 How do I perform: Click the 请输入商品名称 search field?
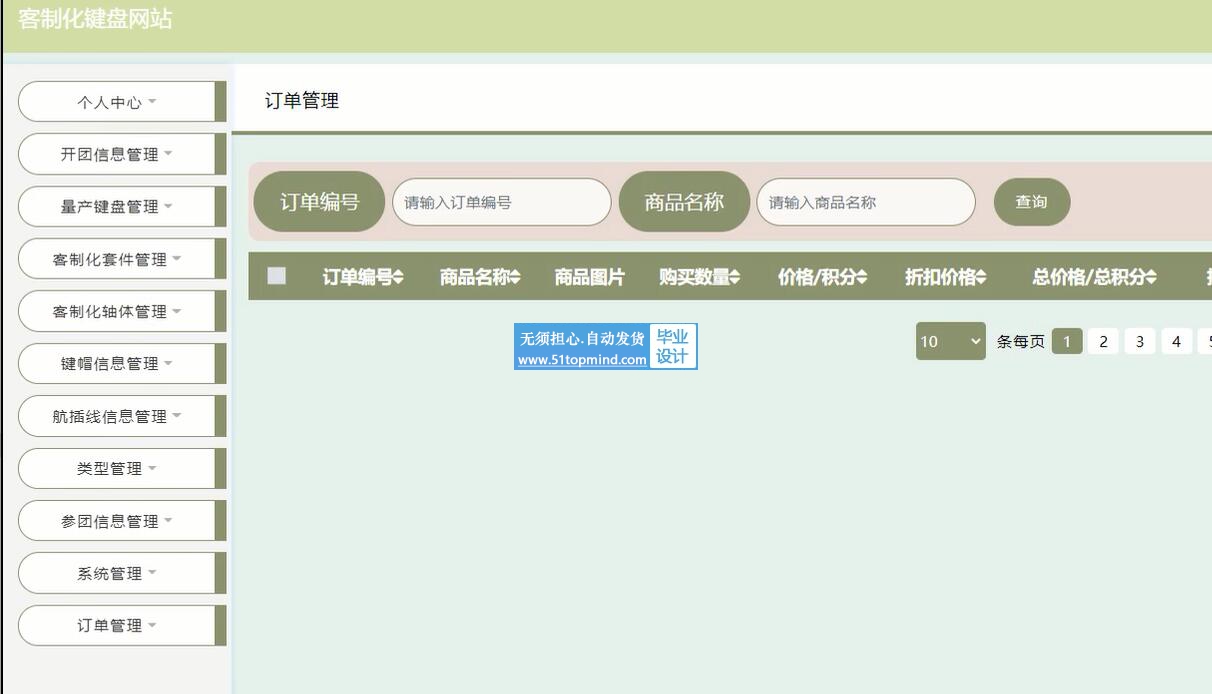(x=865, y=202)
